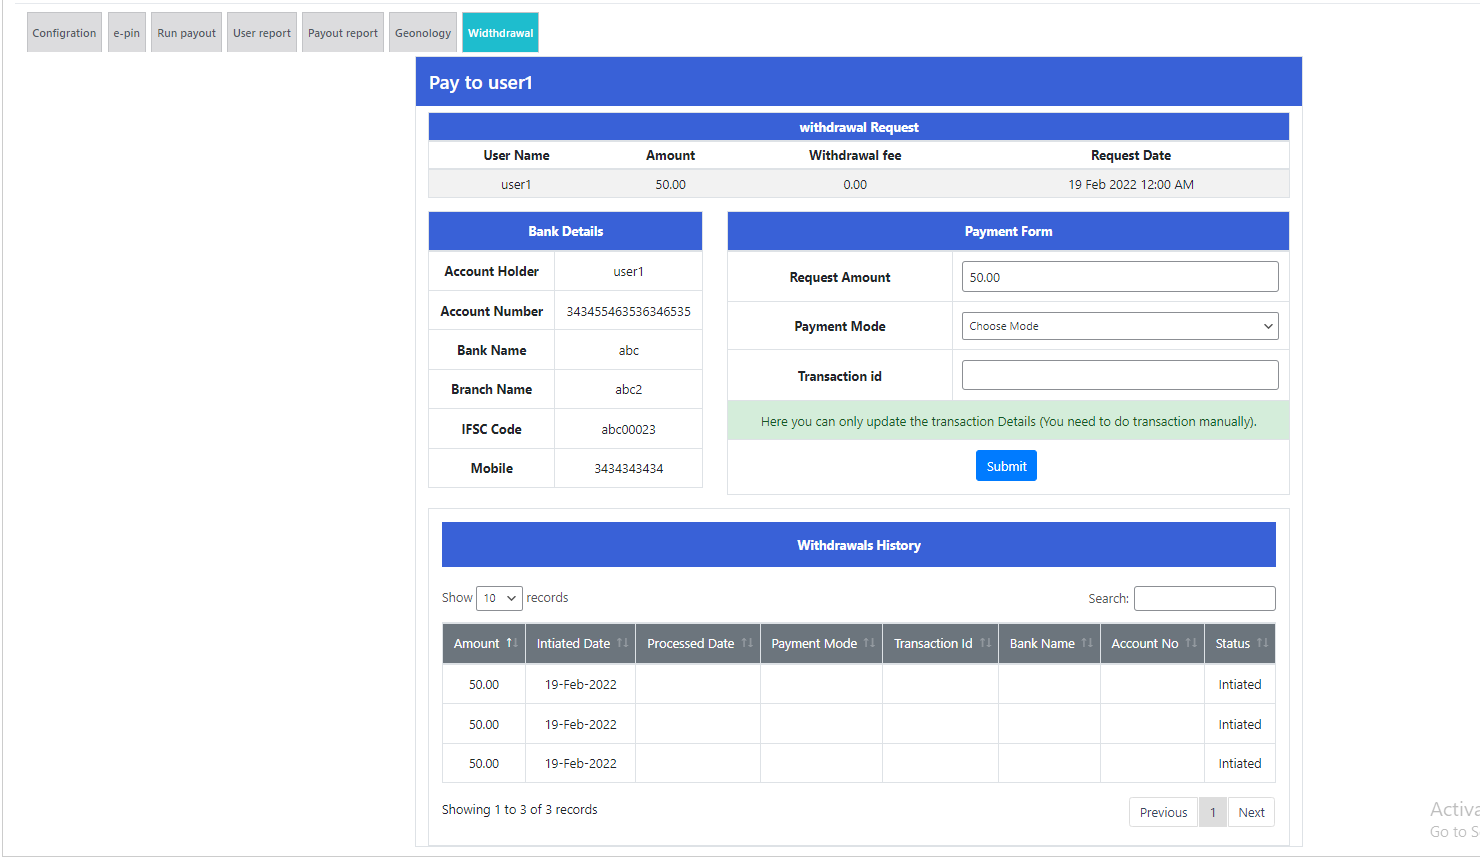Switch to the Run payout tab
The height and width of the screenshot is (864, 1480).
186,33
